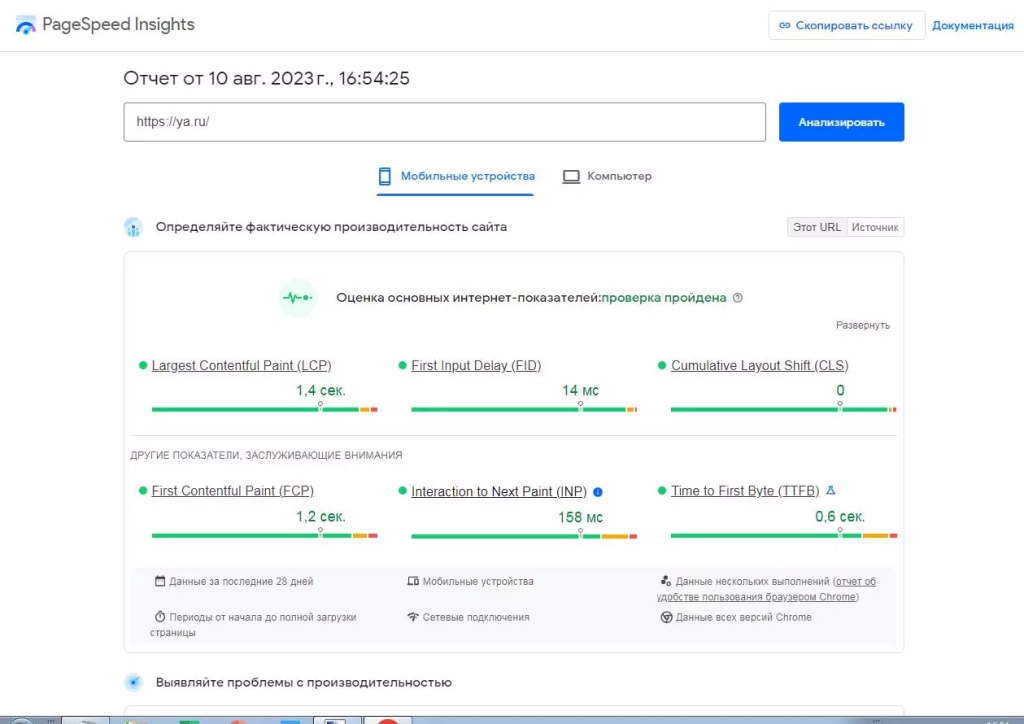Click the wifi icon beside Сетевые подключения
Screen dimensions: 1024x724
pos(413,617)
